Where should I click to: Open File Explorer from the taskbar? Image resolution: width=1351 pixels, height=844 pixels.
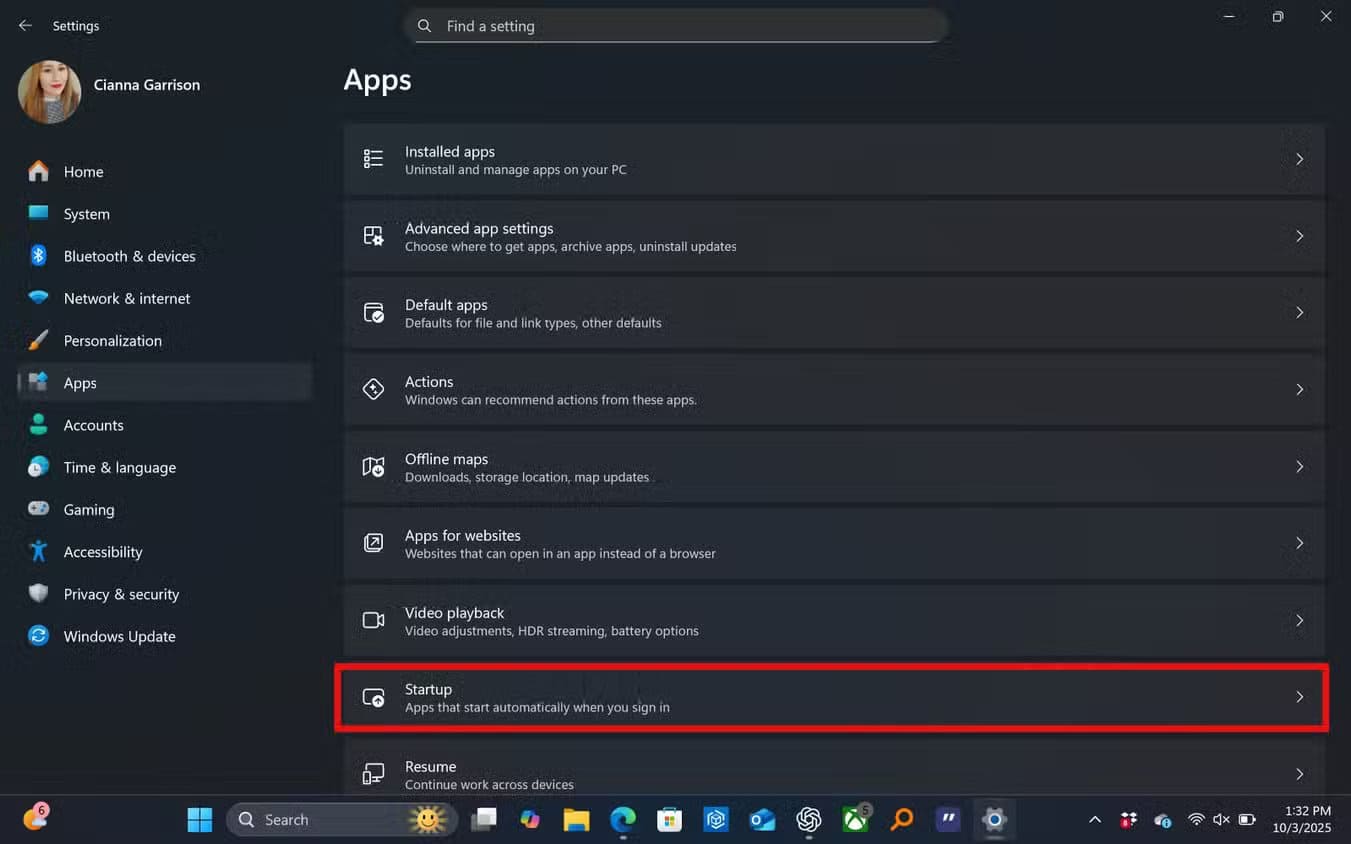(x=576, y=820)
